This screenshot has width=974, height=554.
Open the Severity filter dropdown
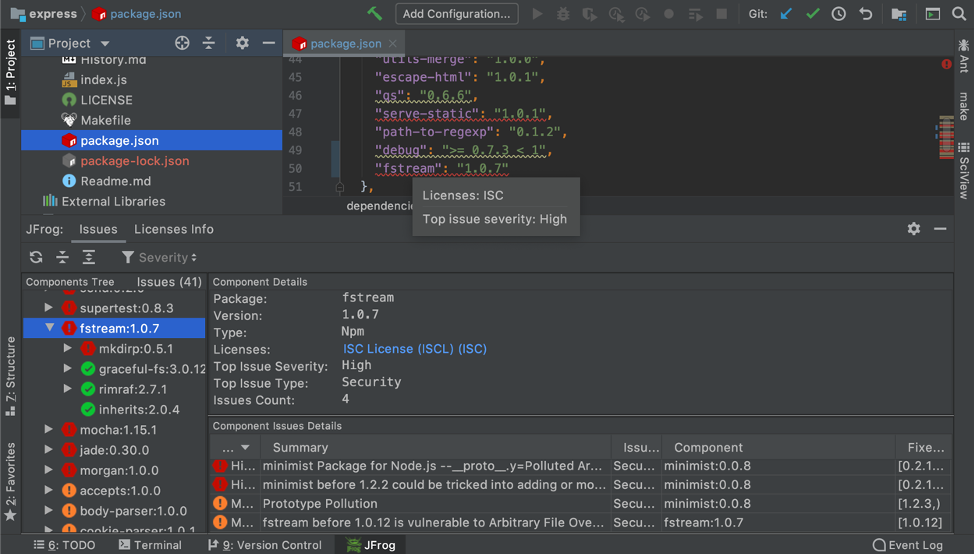click(x=160, y=257)
